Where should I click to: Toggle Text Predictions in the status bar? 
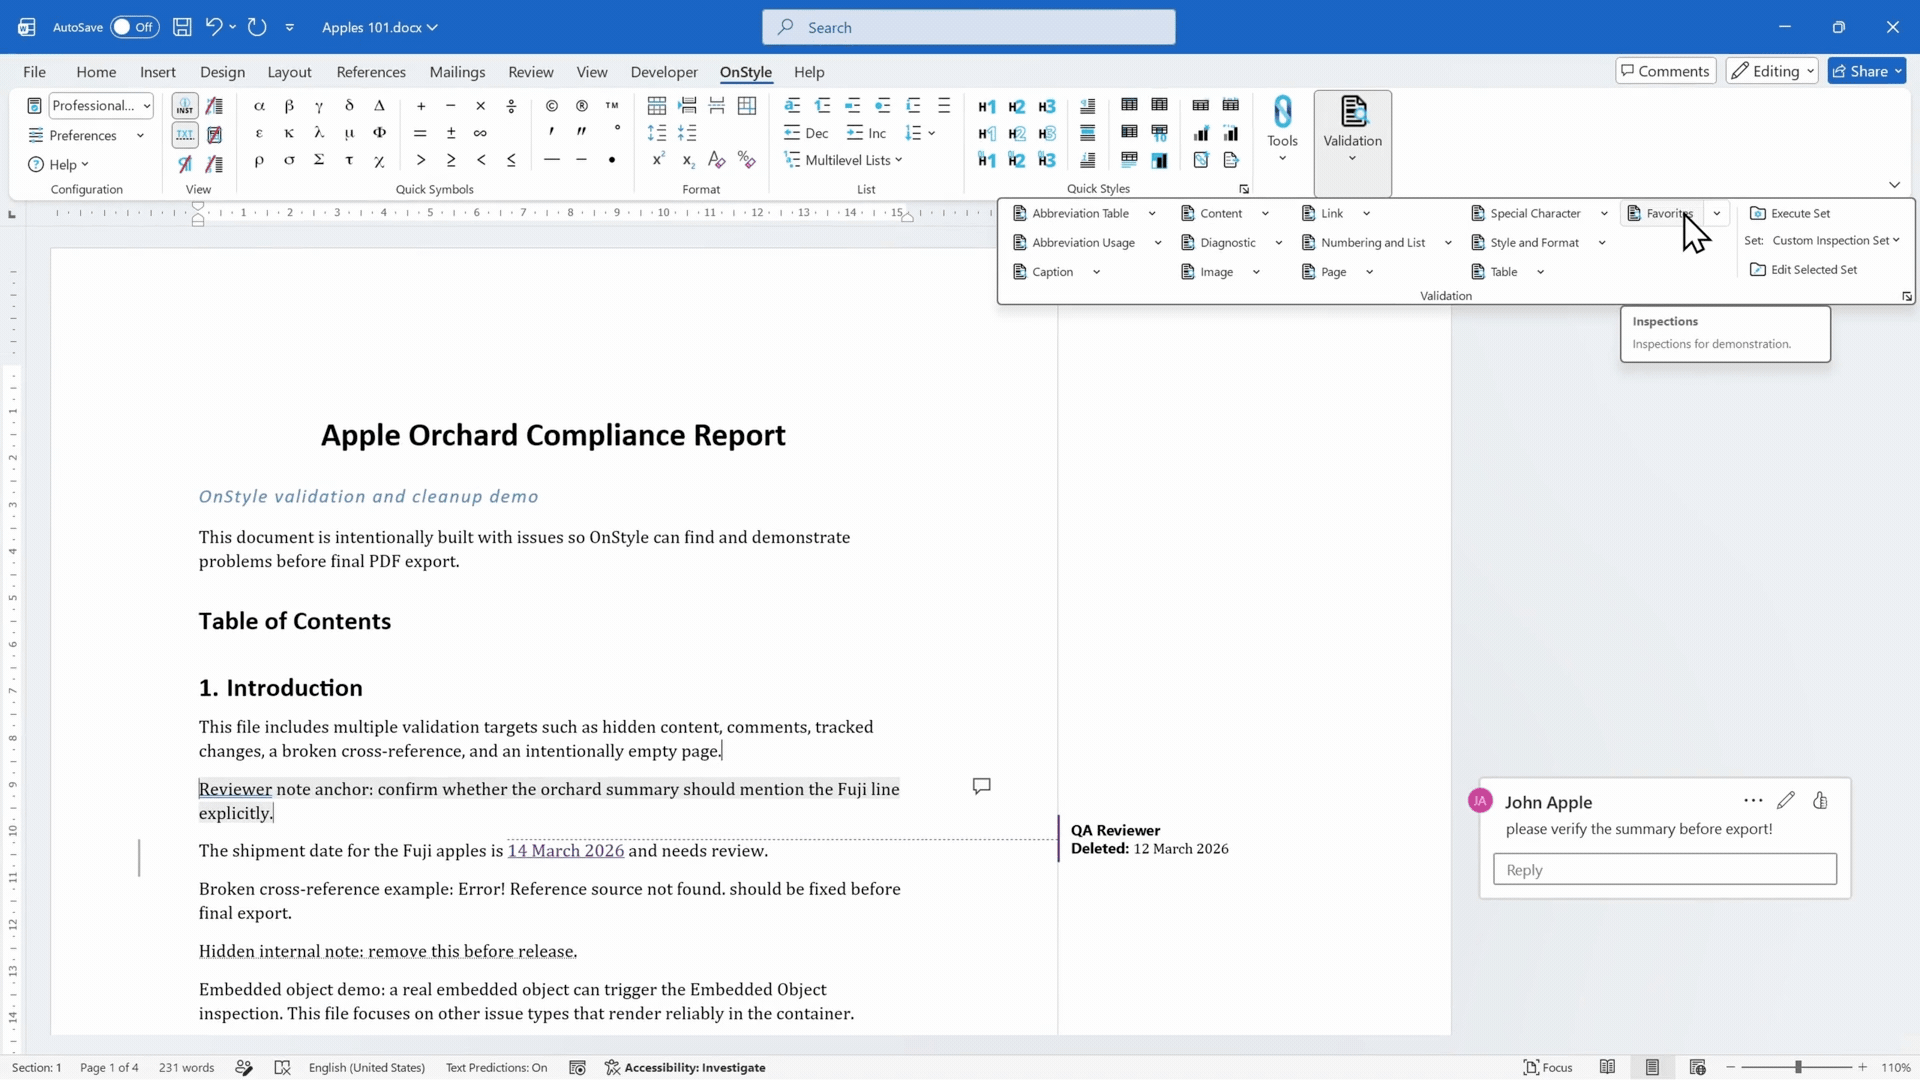[496, 1067]
